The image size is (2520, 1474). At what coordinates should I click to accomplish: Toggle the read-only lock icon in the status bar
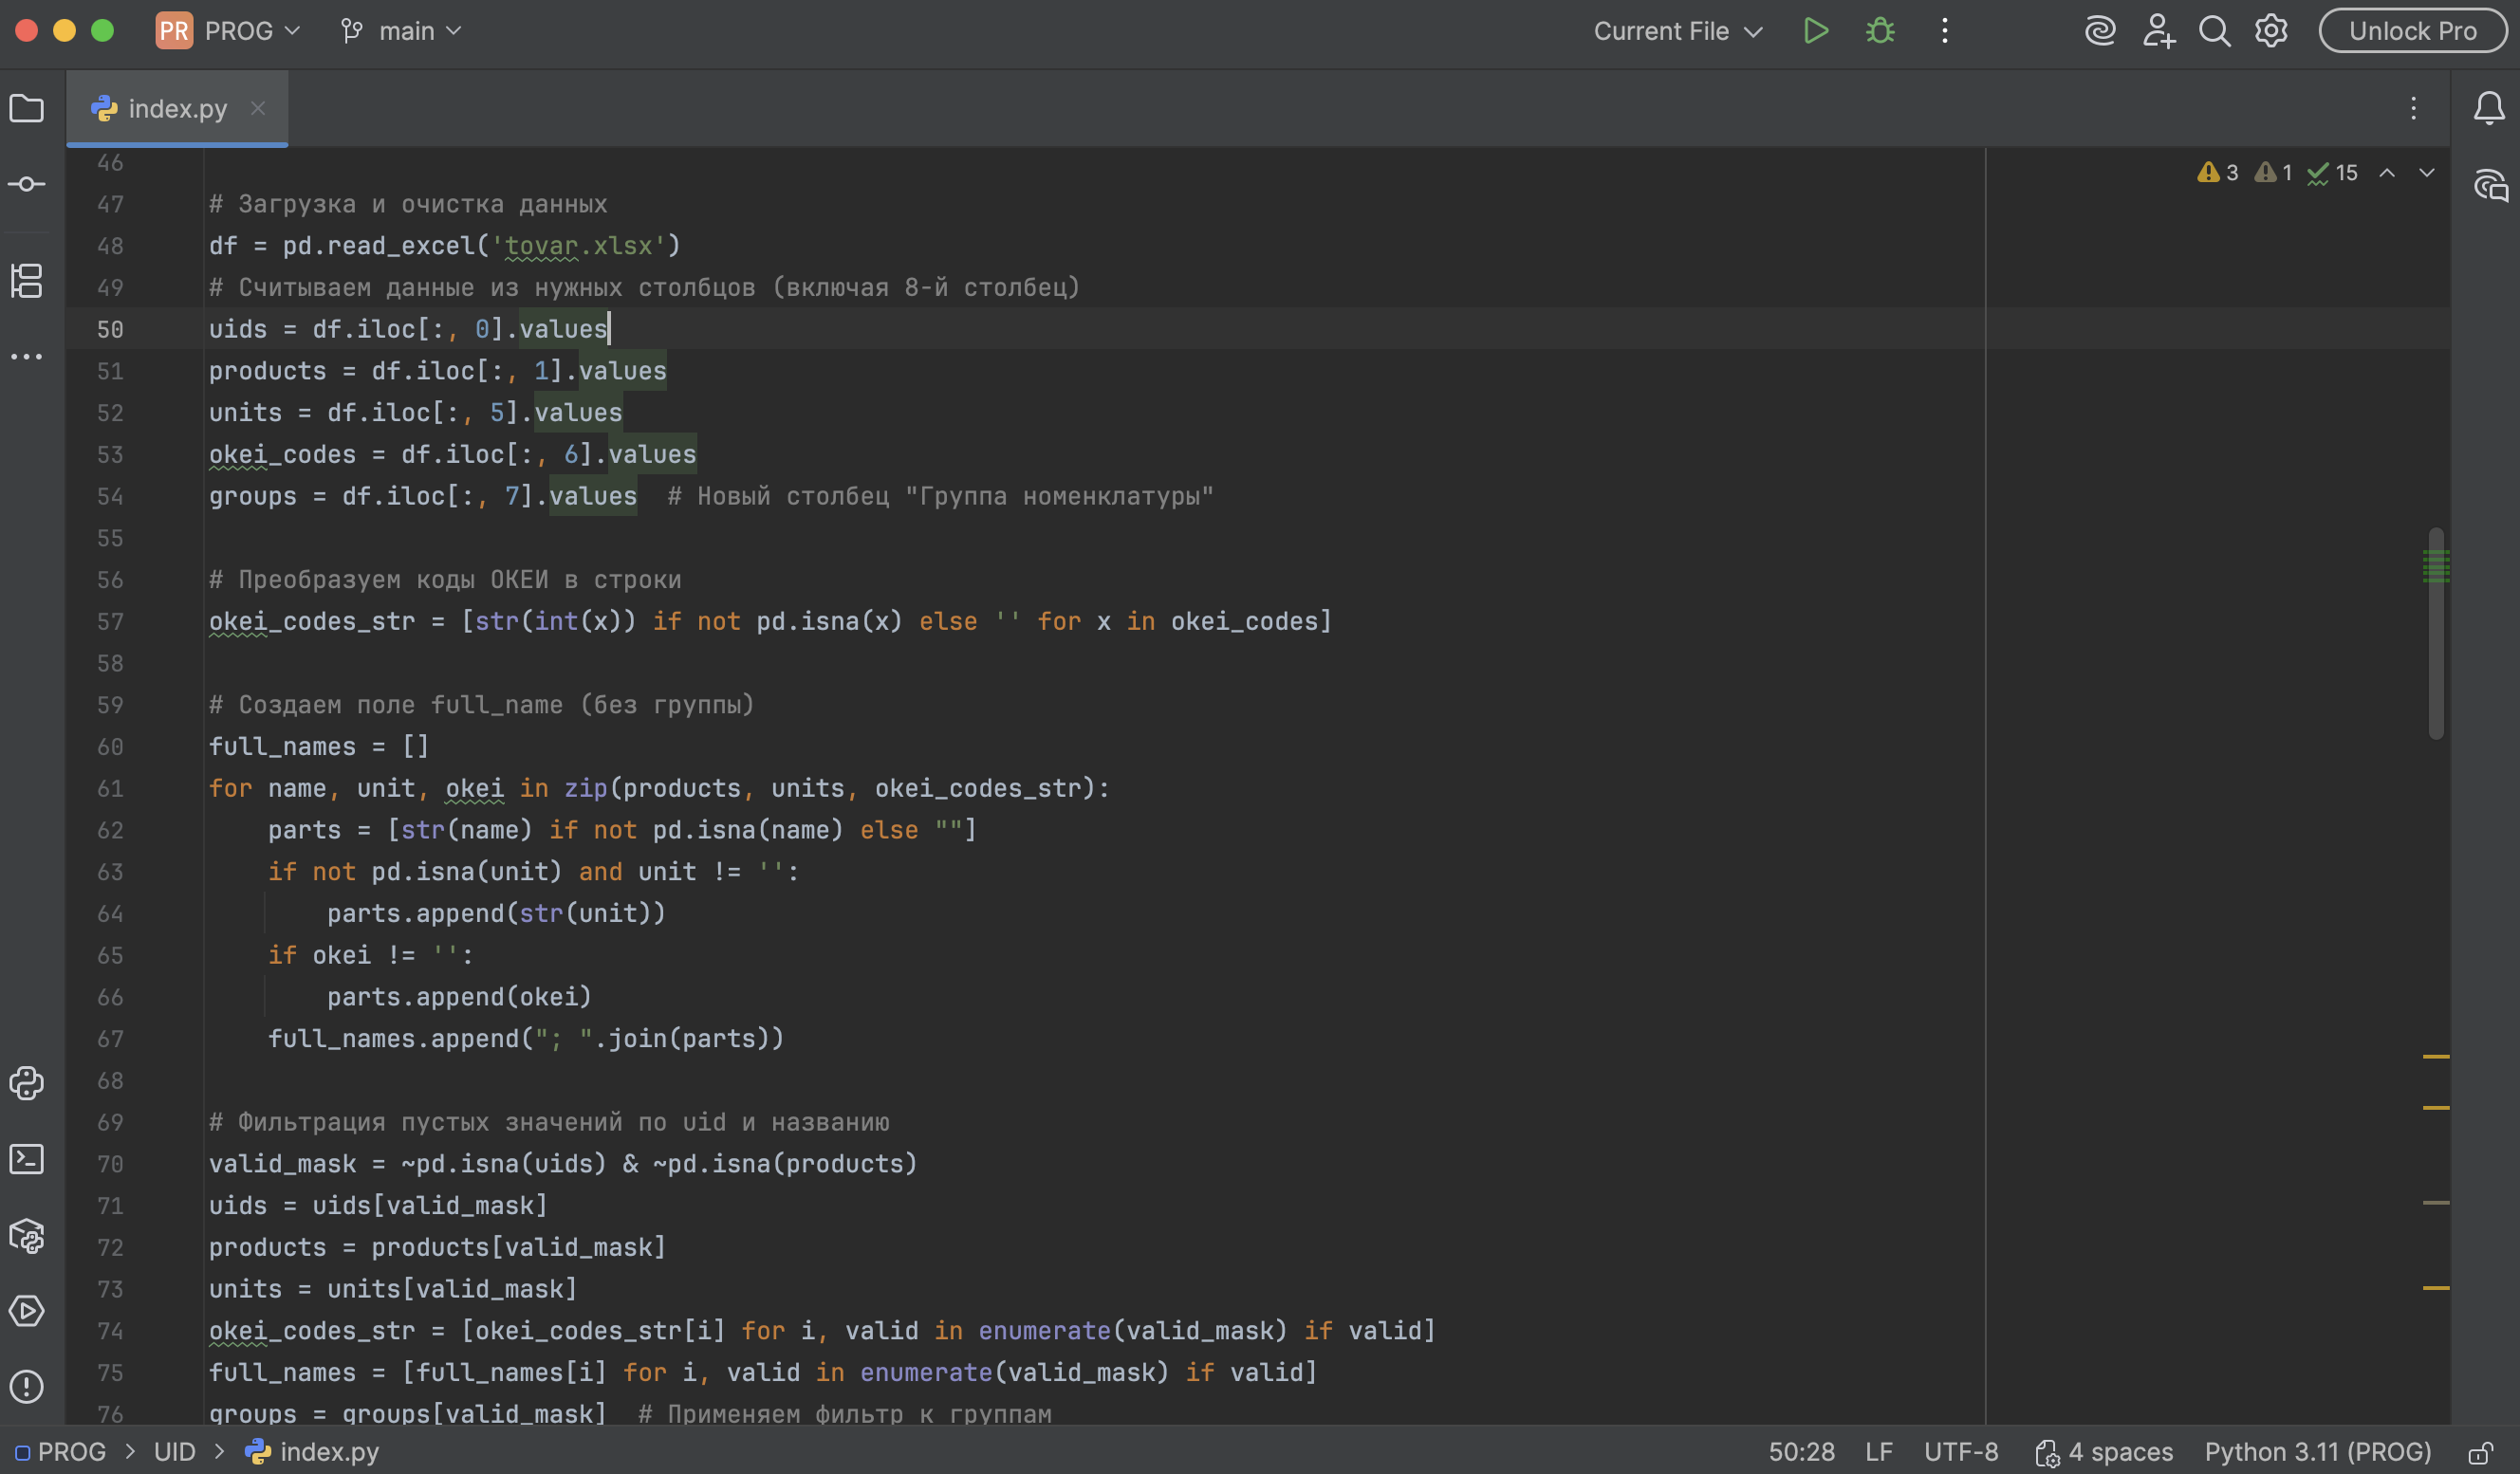2480,1452
